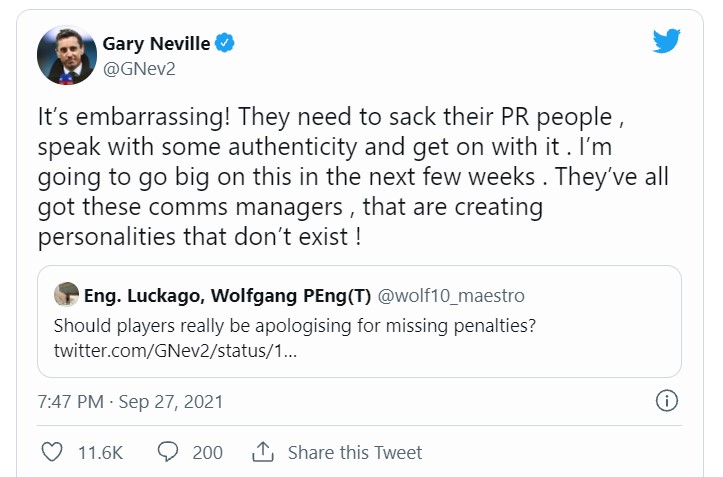Open the tweet info icon
This screenshot has width=723, height=477.
click(x=667, y=402)
